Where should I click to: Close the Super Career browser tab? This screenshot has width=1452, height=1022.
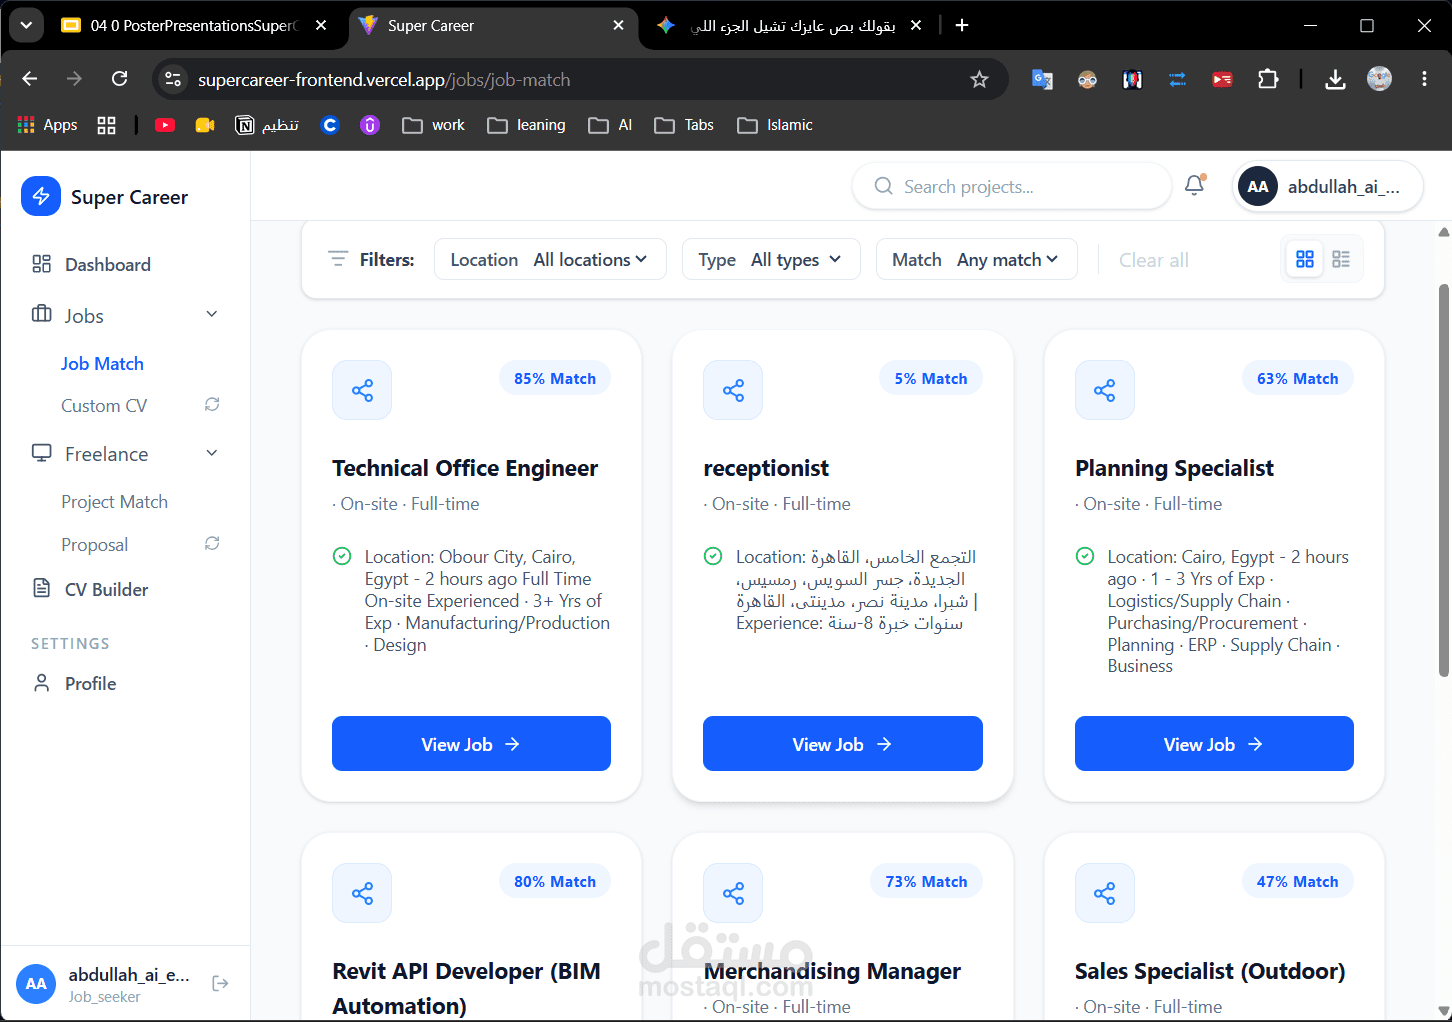click(619, 25)
